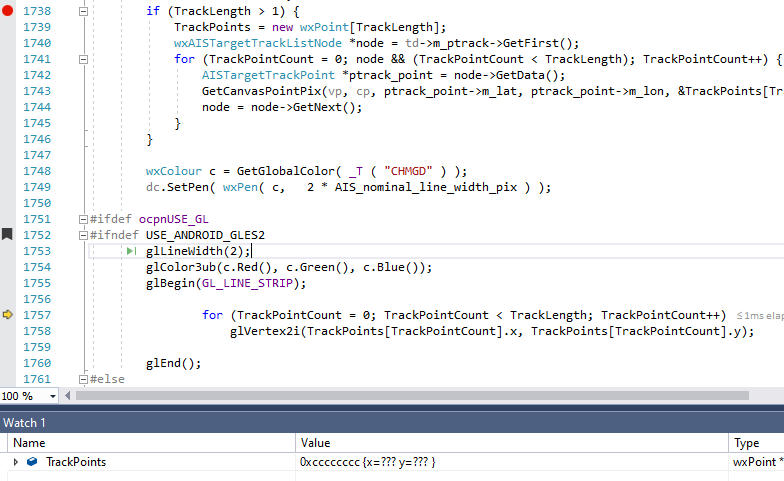Screen dimensions: 784x481
Task: Click the TrackPoints name in Watch
Action: coord(76,462)
